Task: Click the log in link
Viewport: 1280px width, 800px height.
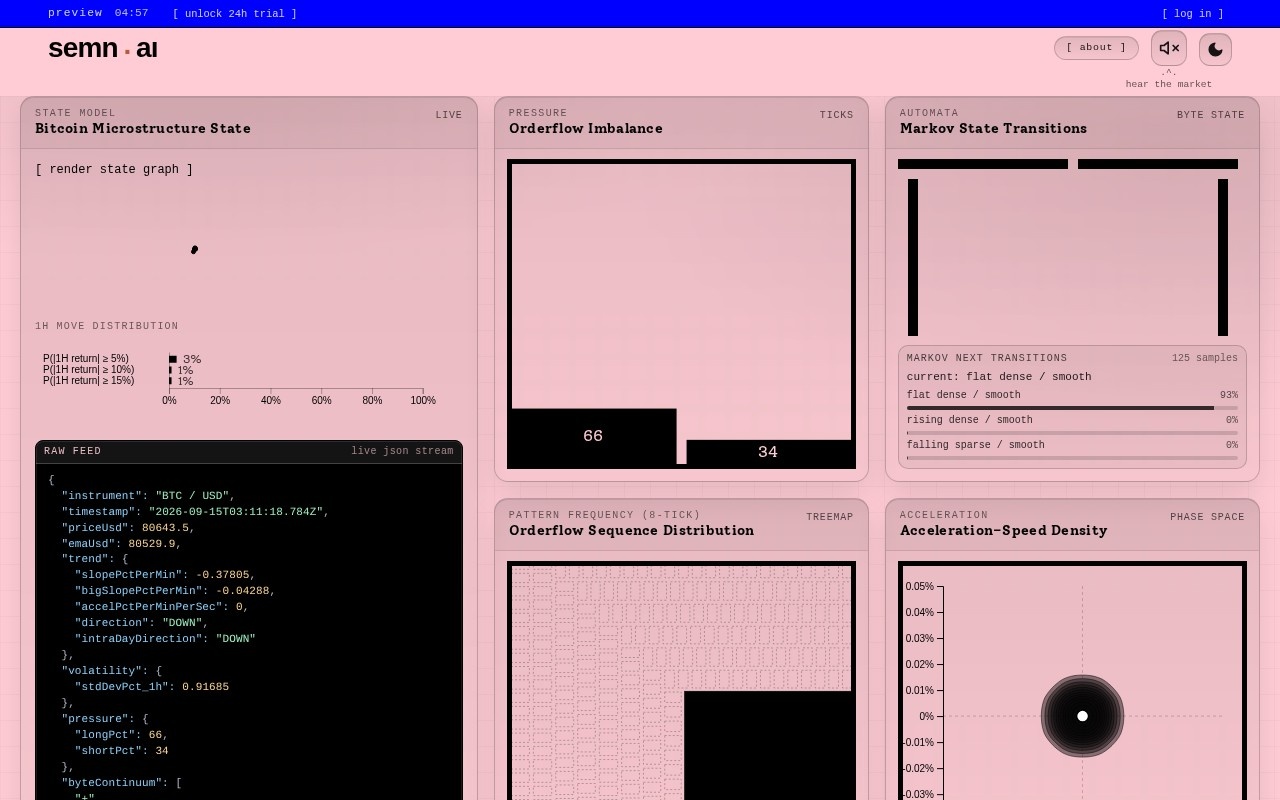Action: [1192, 13]
